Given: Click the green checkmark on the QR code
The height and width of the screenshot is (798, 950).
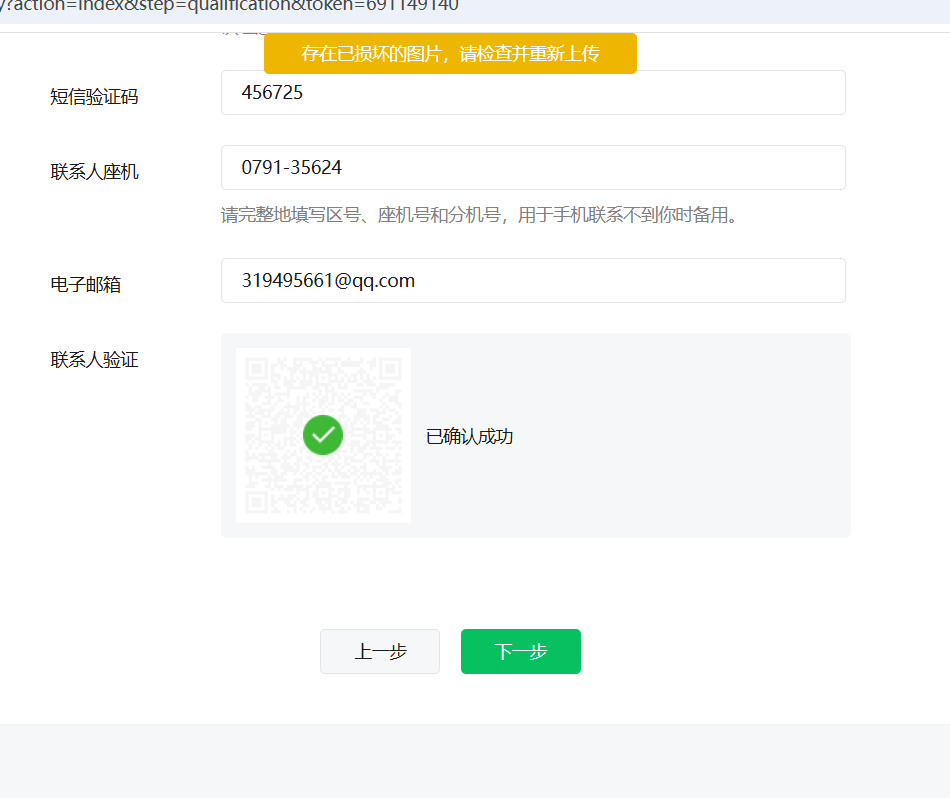Looking at the screenshot, I should [x=323, y=435].
